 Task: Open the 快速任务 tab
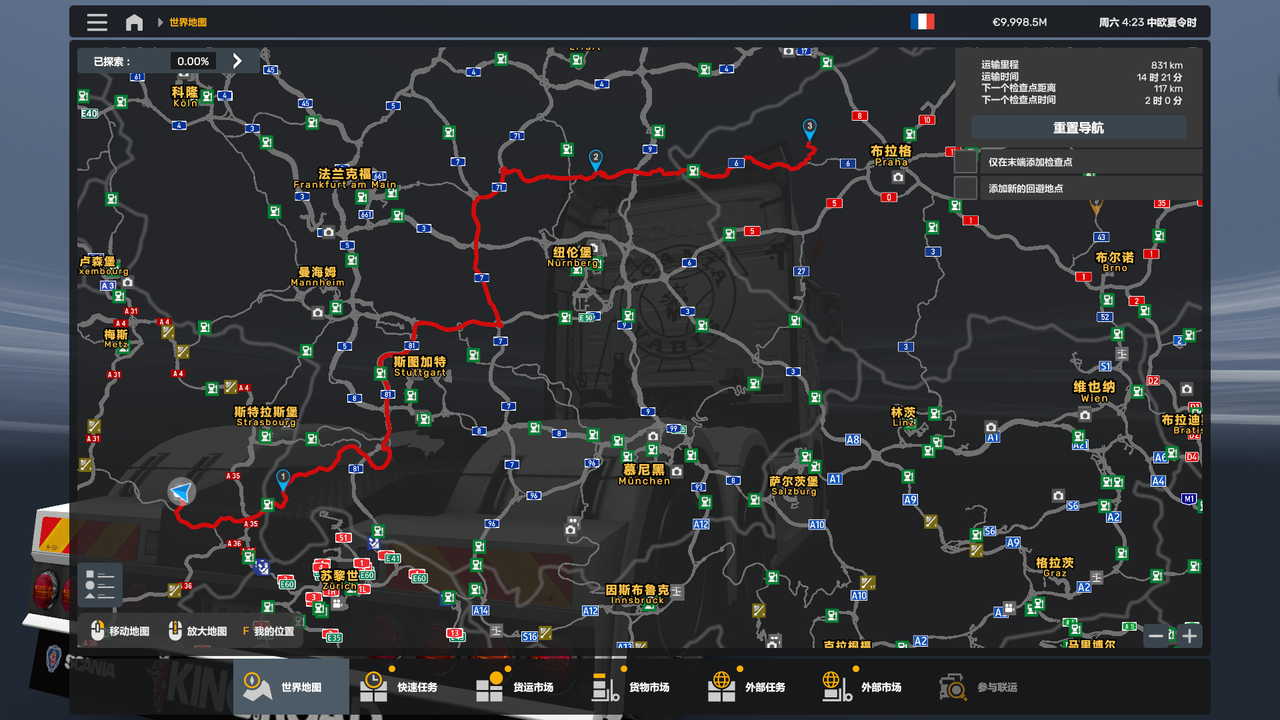point(408,687)
